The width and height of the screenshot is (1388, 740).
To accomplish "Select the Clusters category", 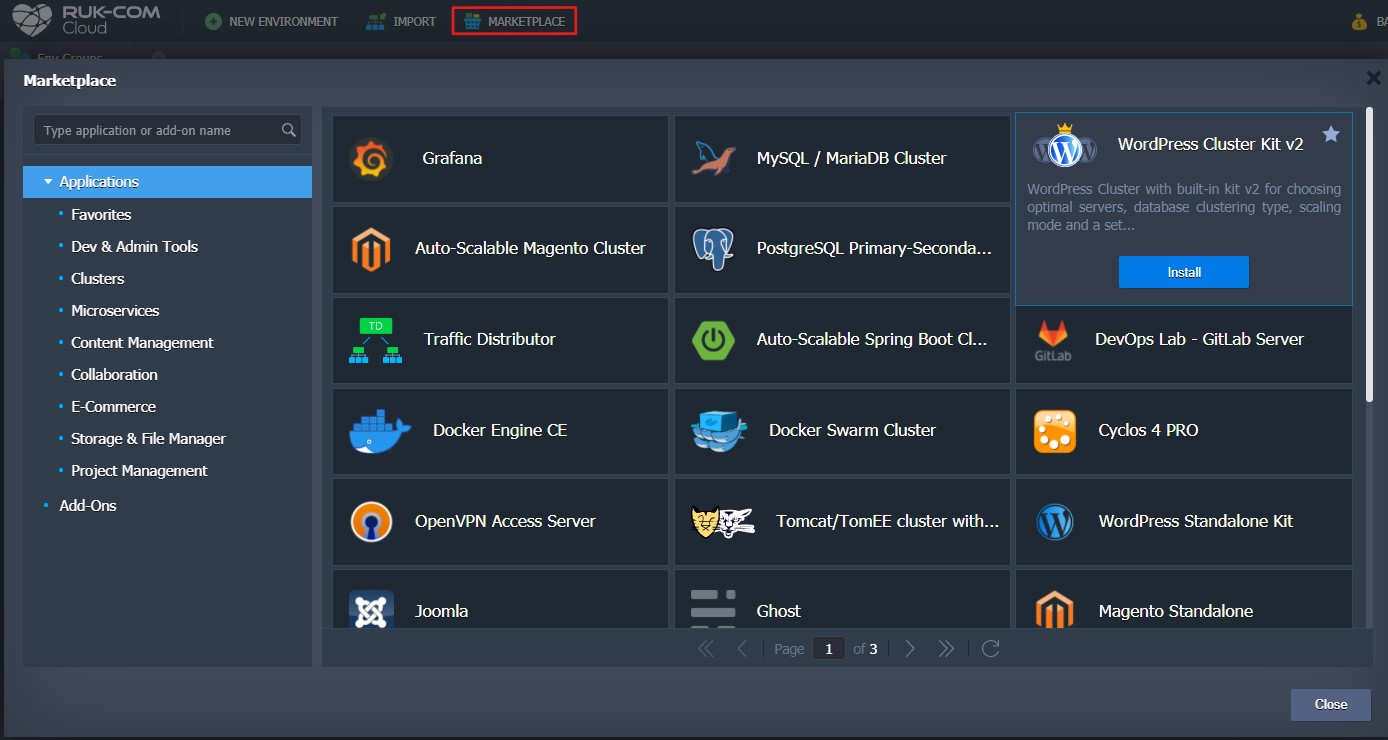I will point(98,279).
